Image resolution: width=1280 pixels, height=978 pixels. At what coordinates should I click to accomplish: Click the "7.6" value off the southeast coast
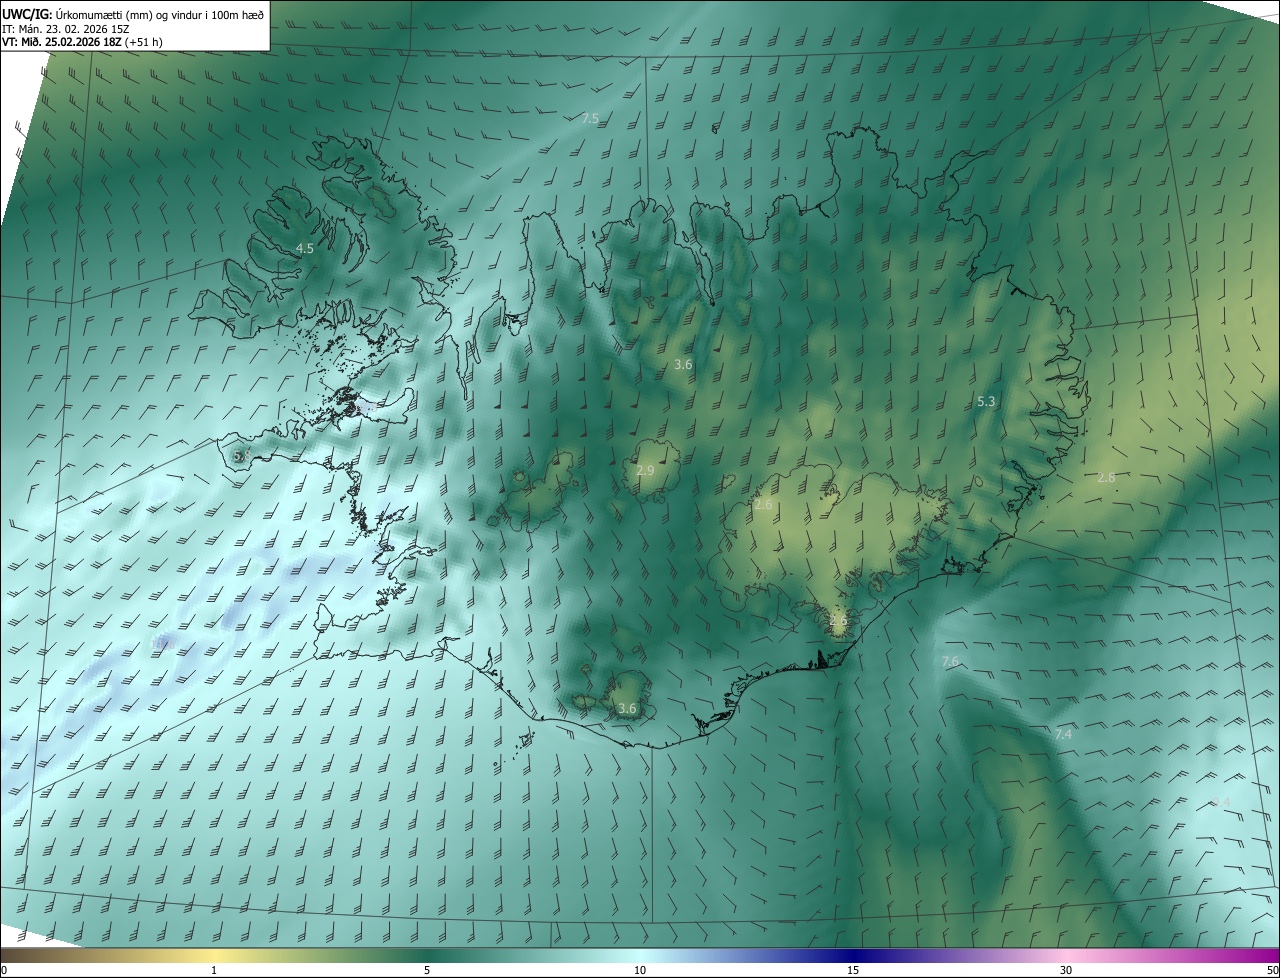coord(951,661)
